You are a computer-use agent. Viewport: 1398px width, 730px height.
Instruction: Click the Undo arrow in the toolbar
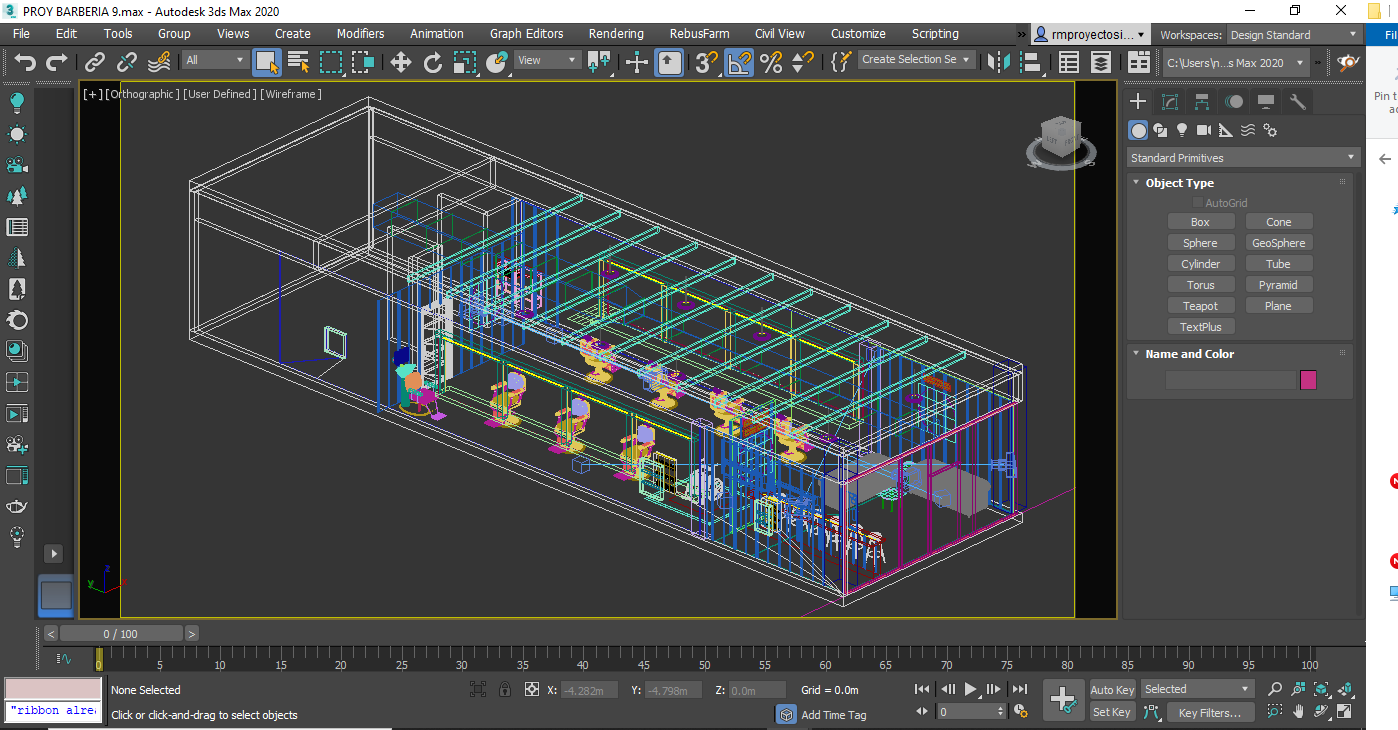(x=25, y=62)
